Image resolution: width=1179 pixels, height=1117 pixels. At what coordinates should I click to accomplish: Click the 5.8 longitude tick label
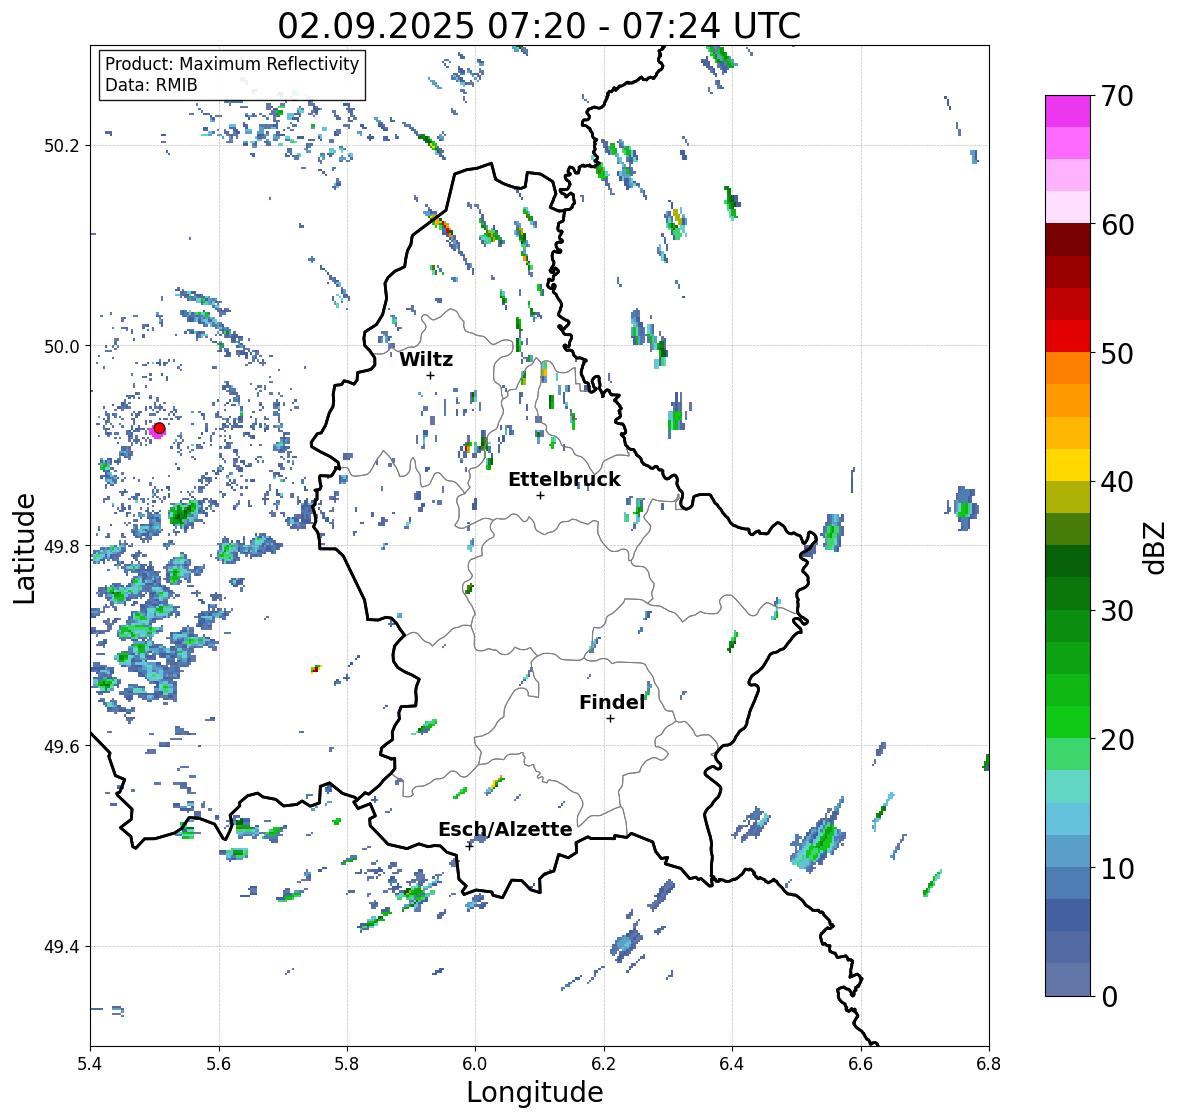pyautogui.click(x=347, y=1063)
